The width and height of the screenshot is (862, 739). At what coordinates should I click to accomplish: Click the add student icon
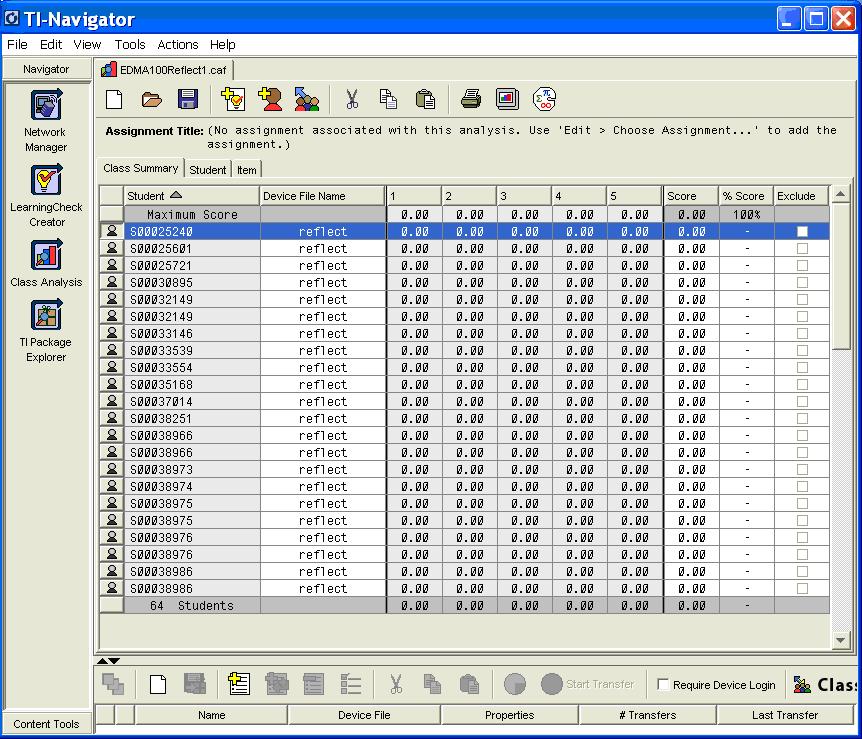click(270, 99)
